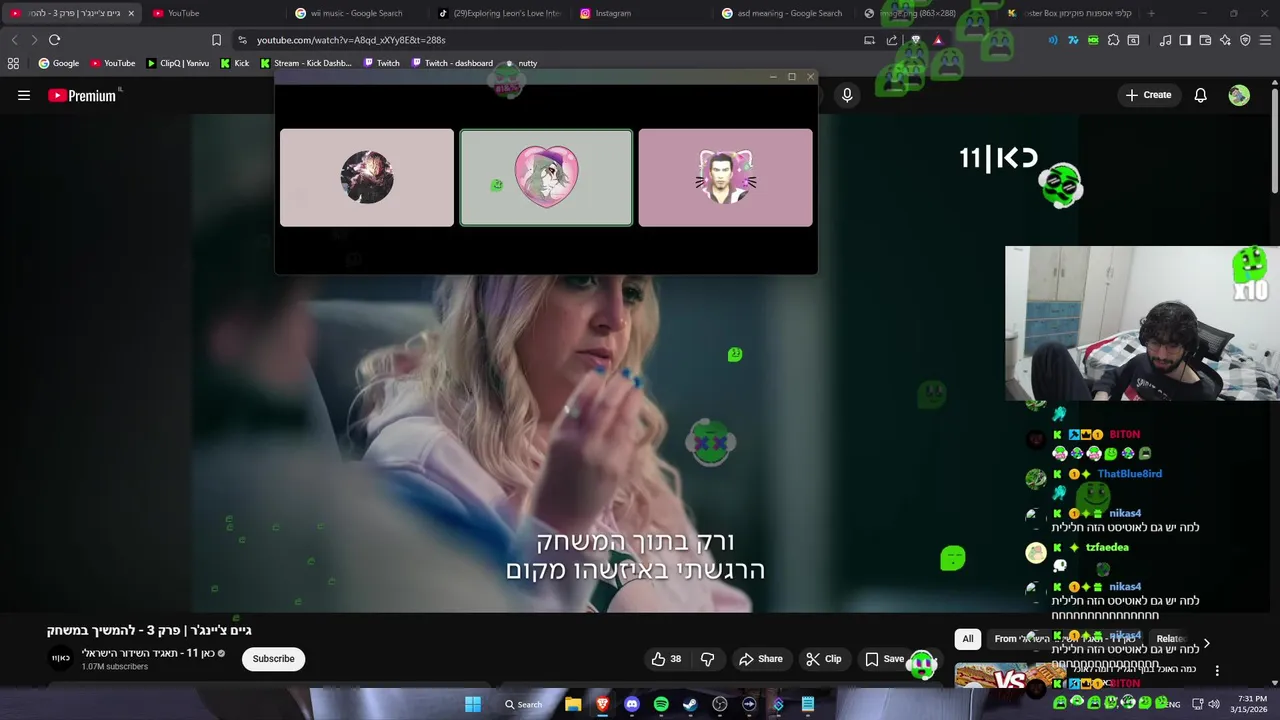Switch to the second 'YouTube' tab
Screen dimensions: 1280x720
pyautogui.click(x=215, y=13)
